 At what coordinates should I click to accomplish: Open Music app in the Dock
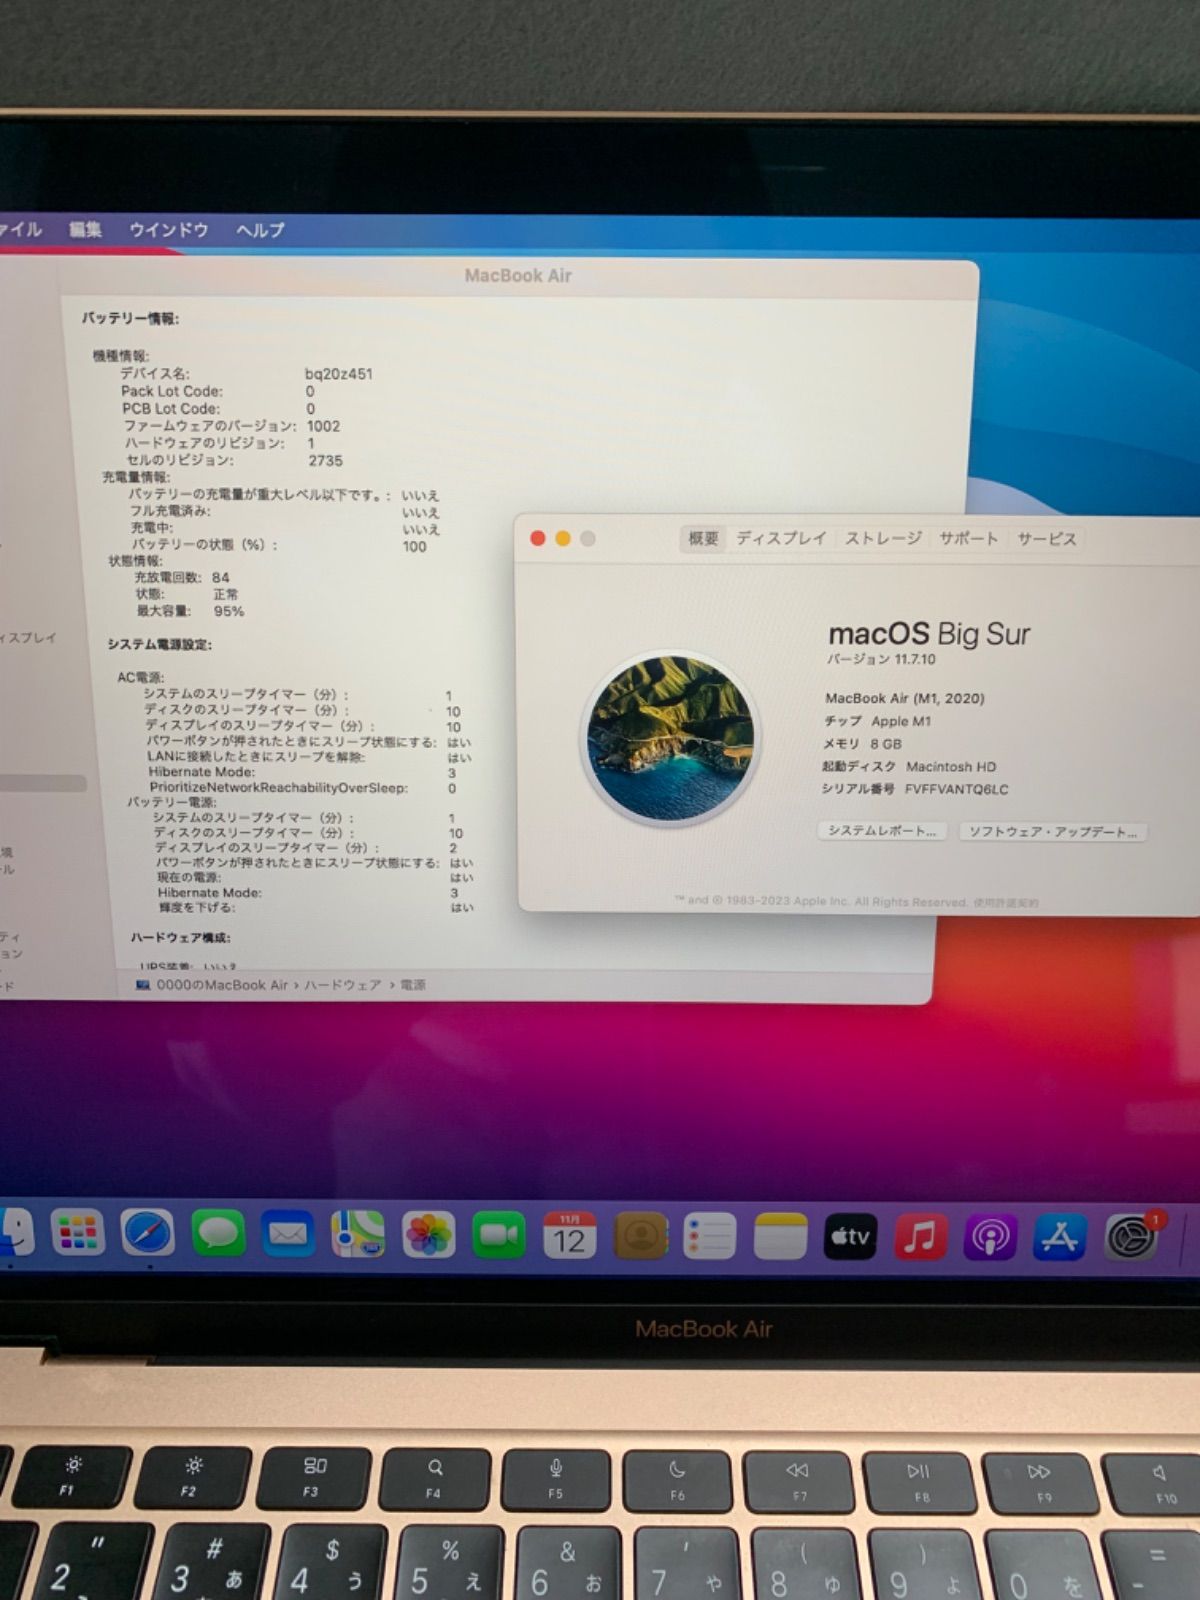coord(920,1238)
